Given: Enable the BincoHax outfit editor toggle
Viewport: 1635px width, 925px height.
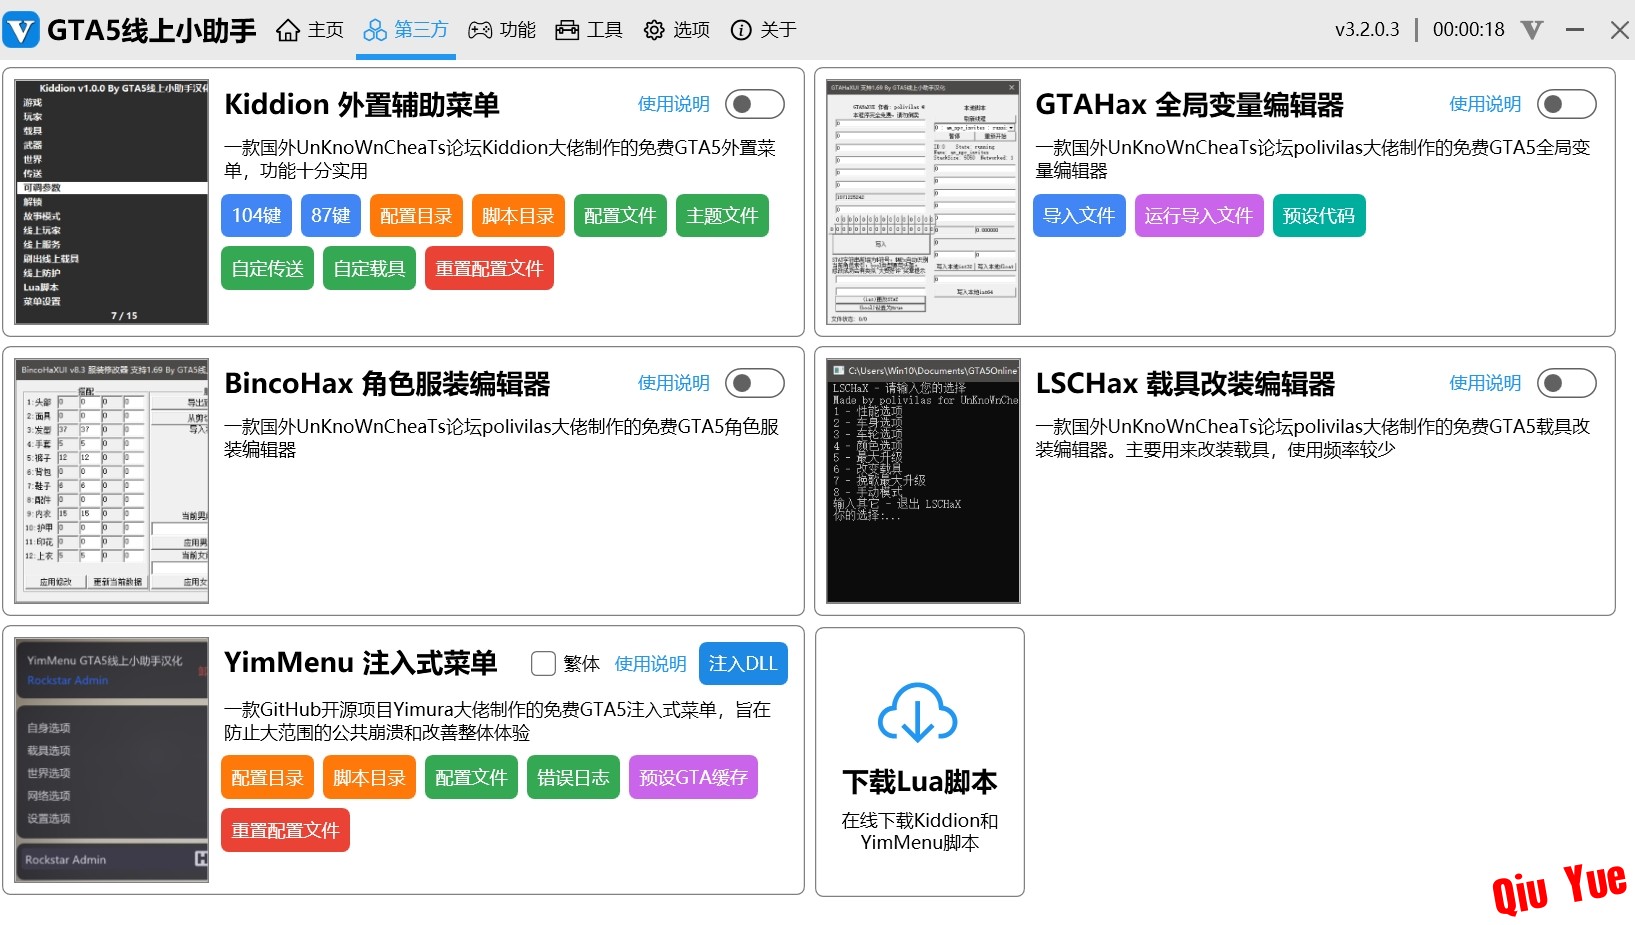Looking at the screenshot, I should pos(755,383).
